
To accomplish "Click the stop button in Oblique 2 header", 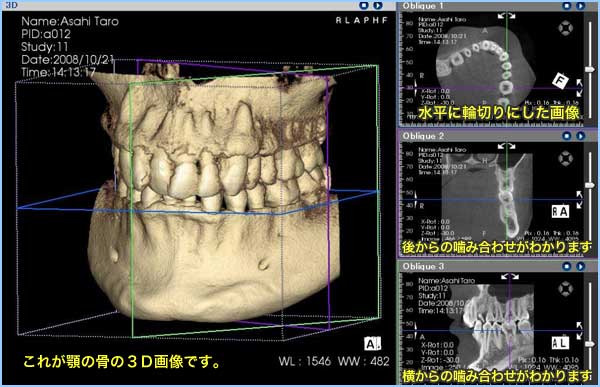I will [x=567, y=136].
